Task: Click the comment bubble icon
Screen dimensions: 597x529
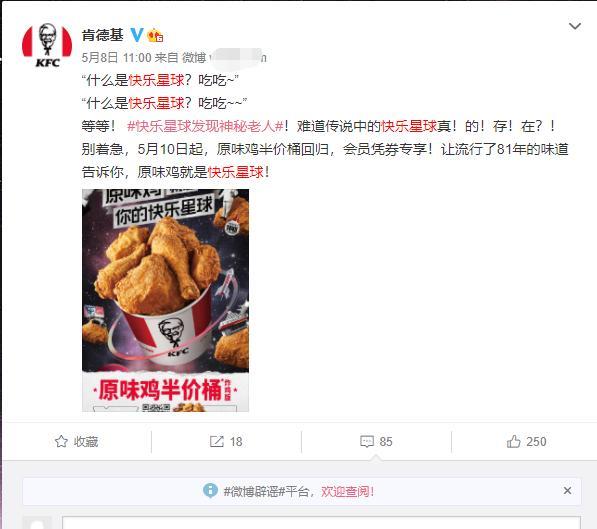Action: [x=367, y=441]
